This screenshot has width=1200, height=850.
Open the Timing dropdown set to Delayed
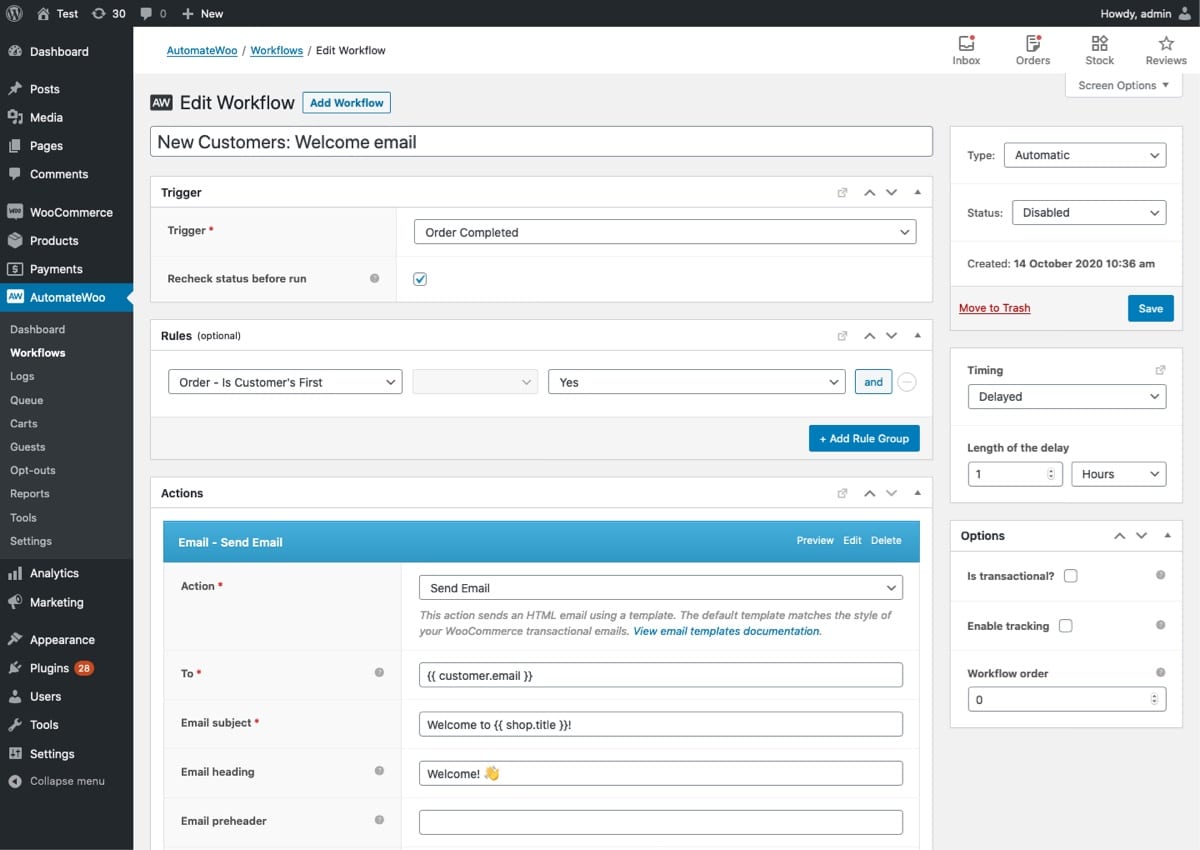tap(1067, 397)
